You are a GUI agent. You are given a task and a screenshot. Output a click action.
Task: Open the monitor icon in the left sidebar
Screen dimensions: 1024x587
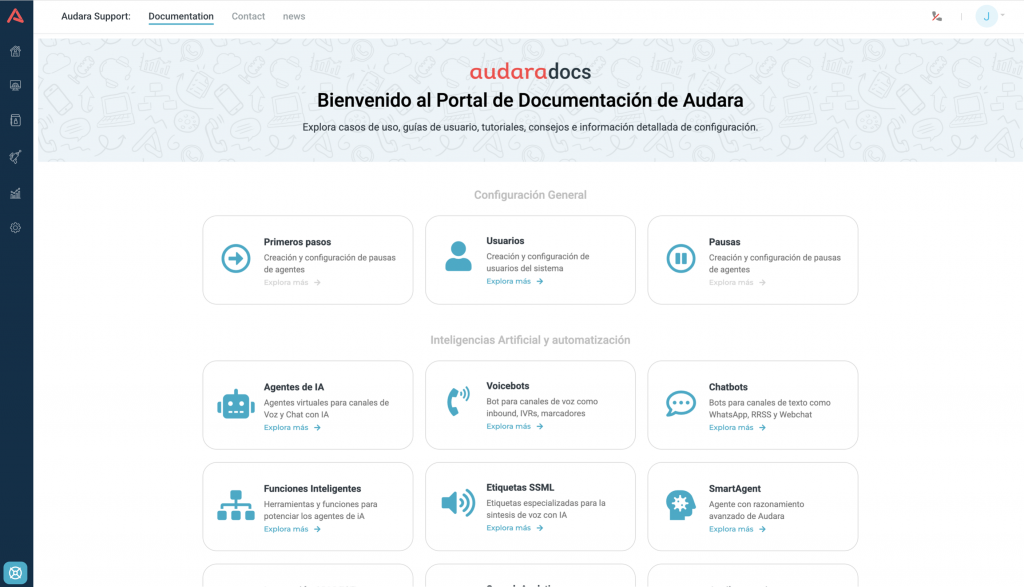tap(15, 86)
